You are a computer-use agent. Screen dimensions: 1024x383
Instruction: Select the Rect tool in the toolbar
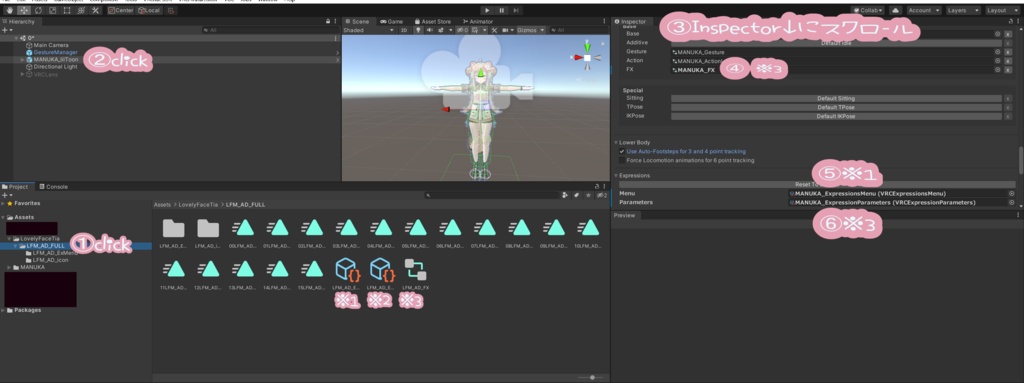[x=67, y=10]
